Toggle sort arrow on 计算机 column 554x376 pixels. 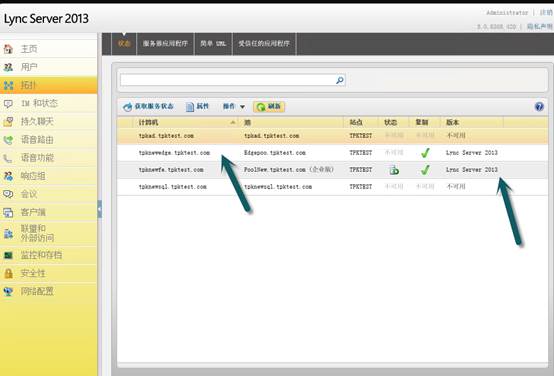point(233,123)
